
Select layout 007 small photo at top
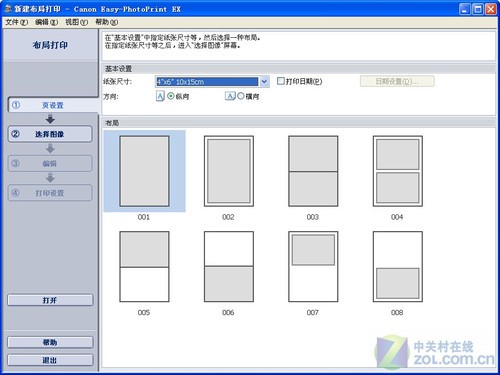(x=313, y=267)
